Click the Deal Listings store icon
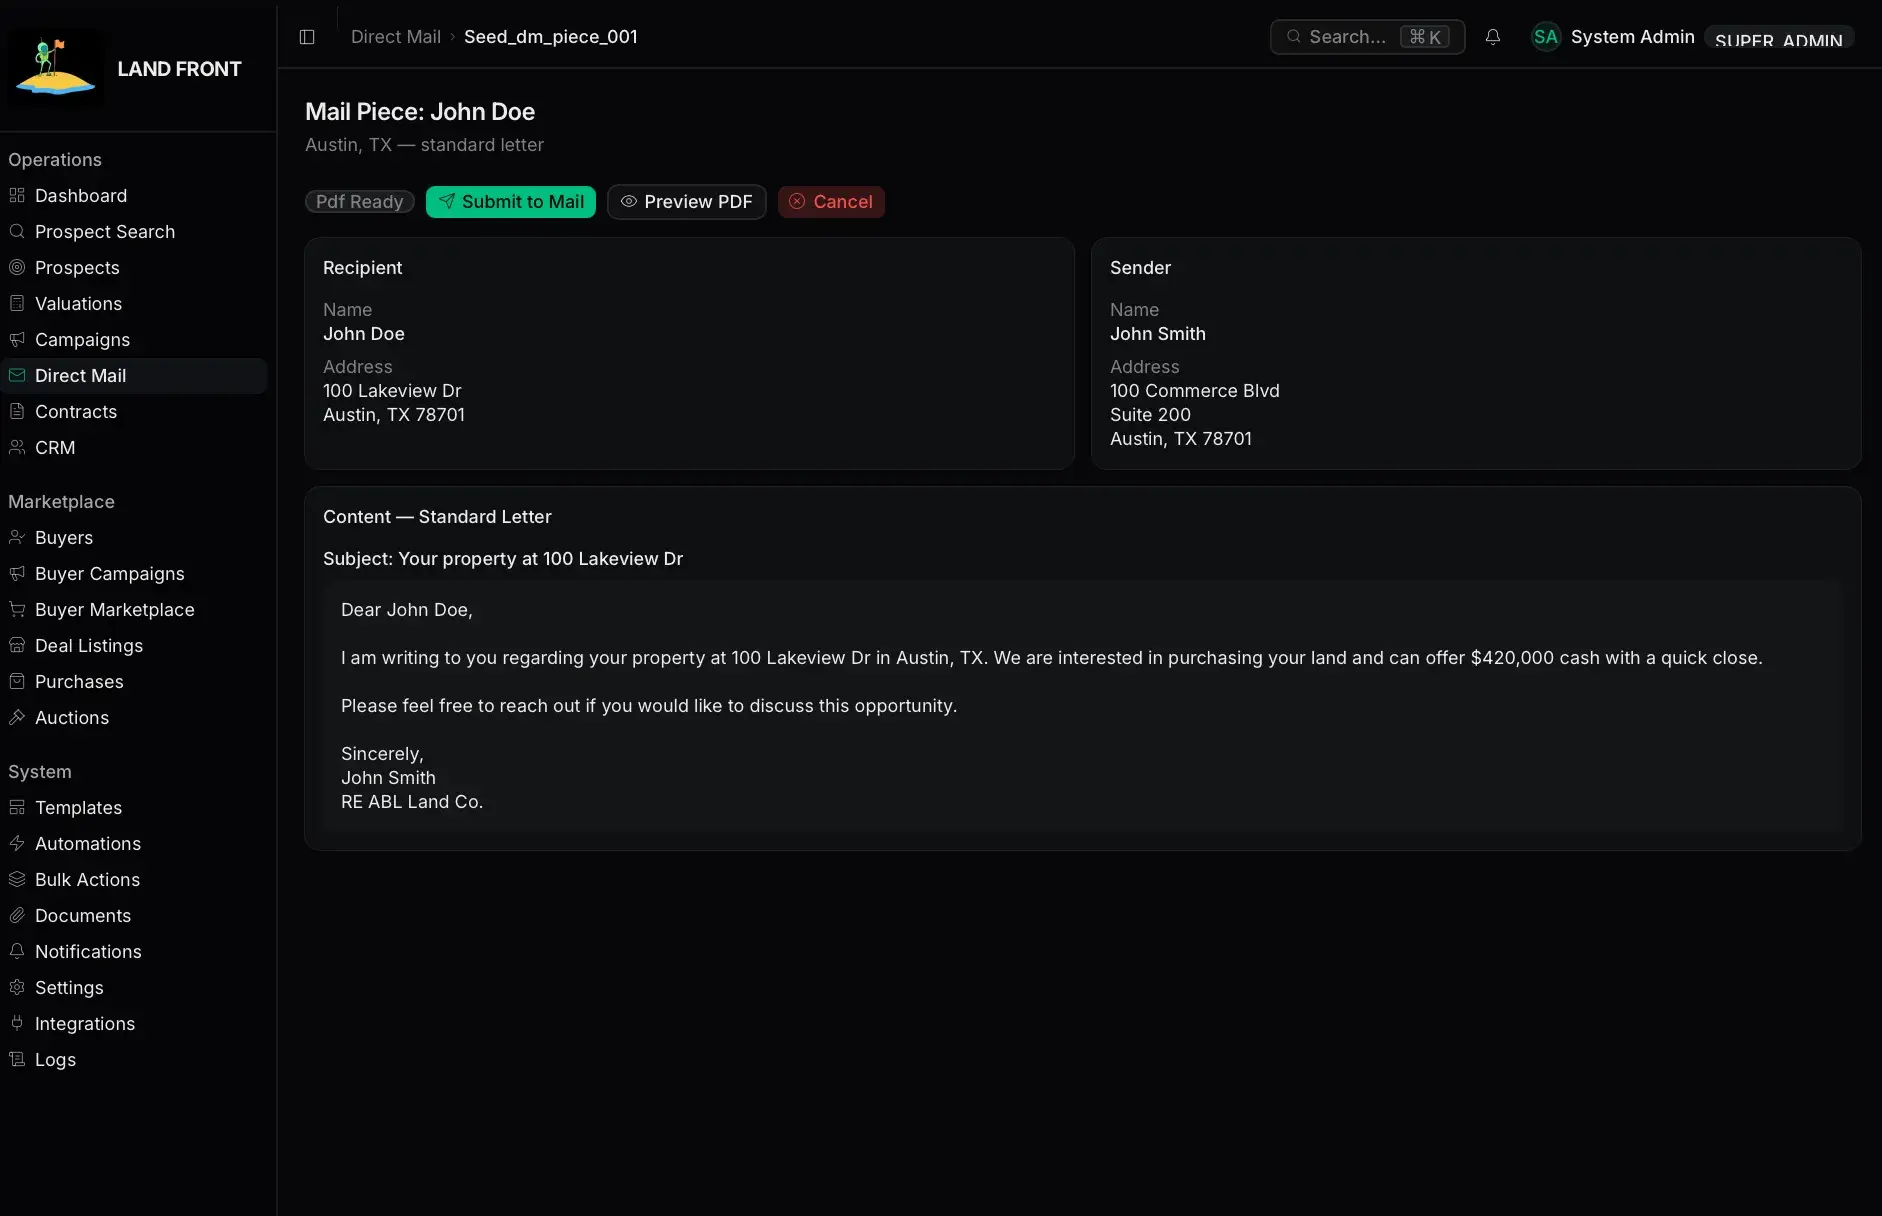The image size is (1882, 1216). (x=17, y=645)
